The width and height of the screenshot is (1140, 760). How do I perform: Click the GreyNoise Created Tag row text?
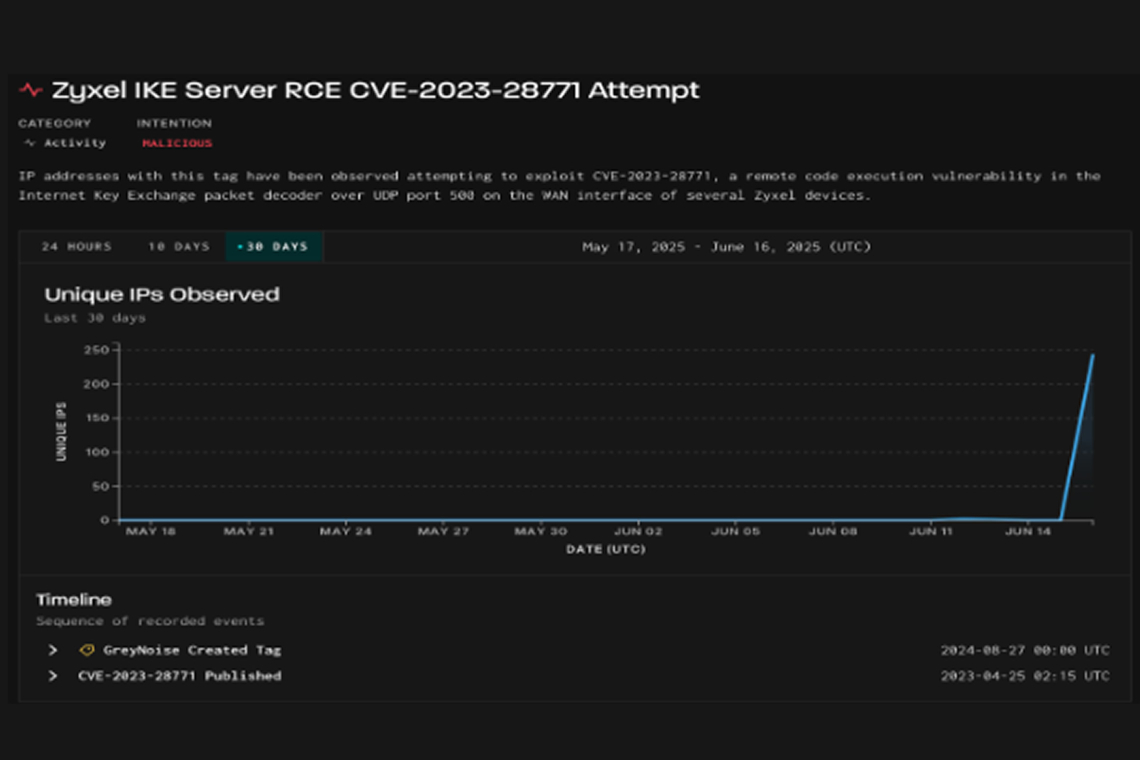pyautogui.click(x=192, y=650)
